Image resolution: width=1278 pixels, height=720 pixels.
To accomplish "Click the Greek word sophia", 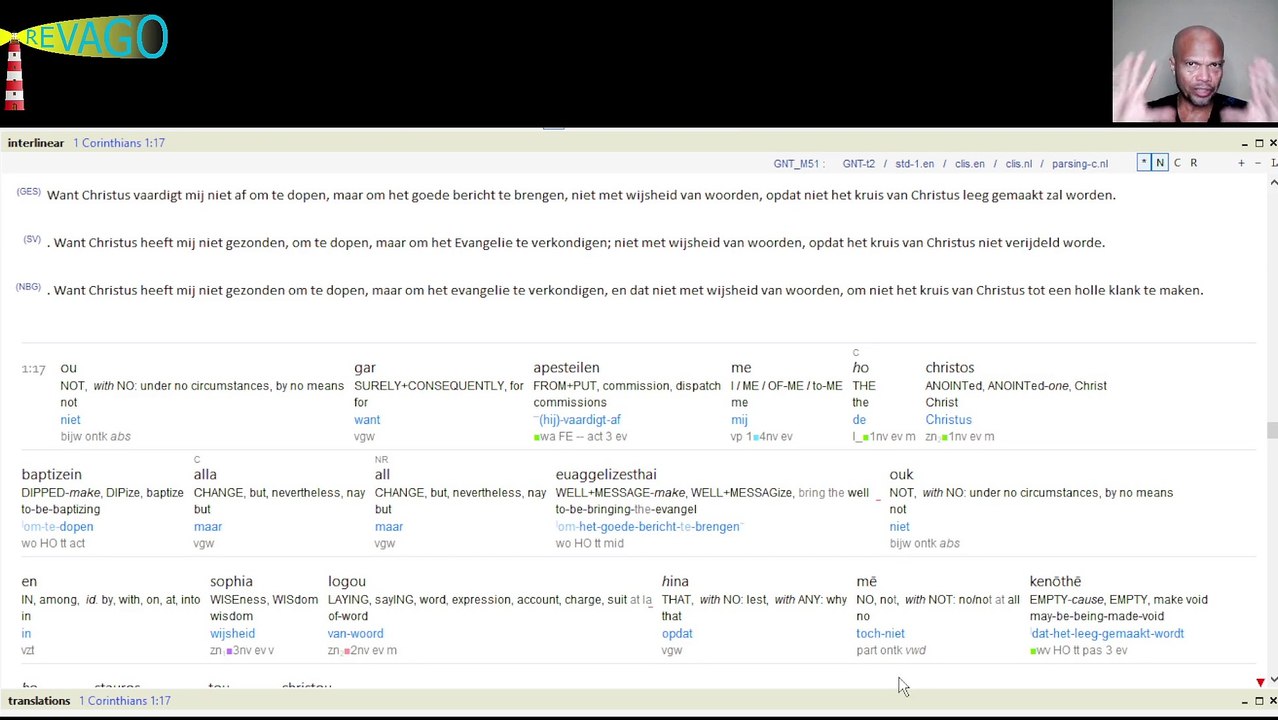I will click(x=231, y=582).
